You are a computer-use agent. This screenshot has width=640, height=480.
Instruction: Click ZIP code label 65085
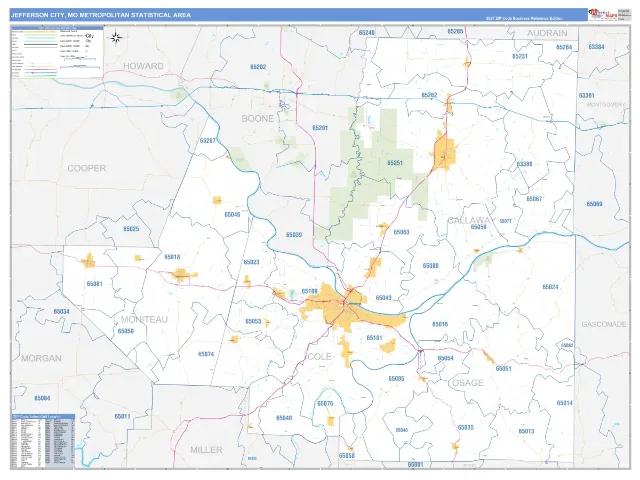point(396,379)
